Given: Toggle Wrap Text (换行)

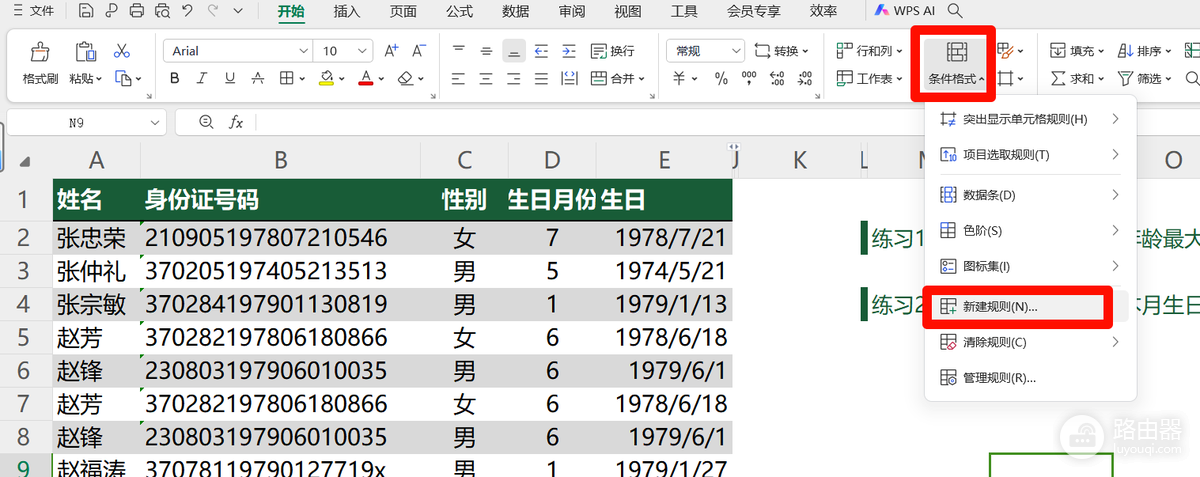Looking at the screenshot, I should point(612,51).
